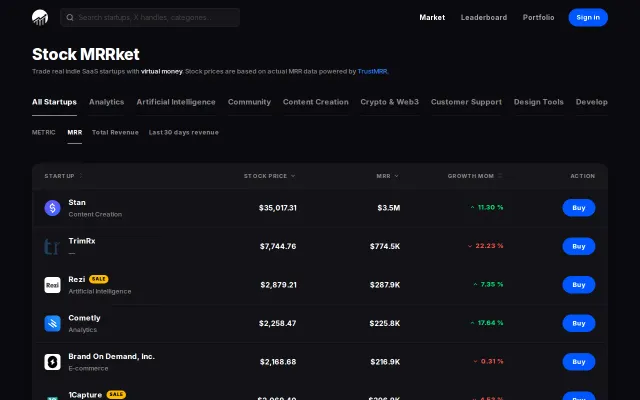
Task: Focus the search startups input field
Action: pos(150,18)
